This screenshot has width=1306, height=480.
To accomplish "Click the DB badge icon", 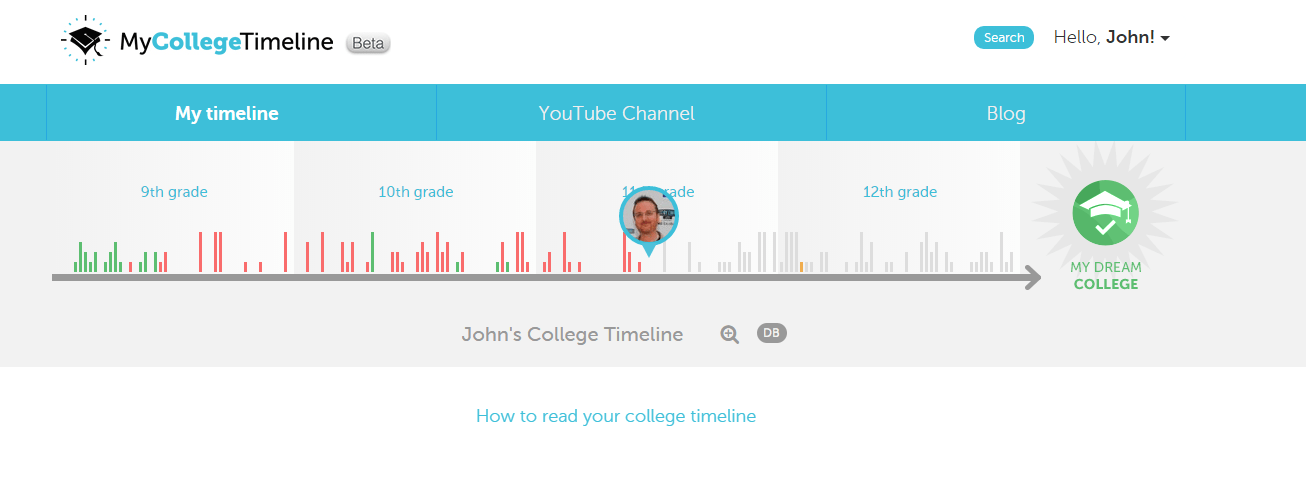I will coord(772,333).
